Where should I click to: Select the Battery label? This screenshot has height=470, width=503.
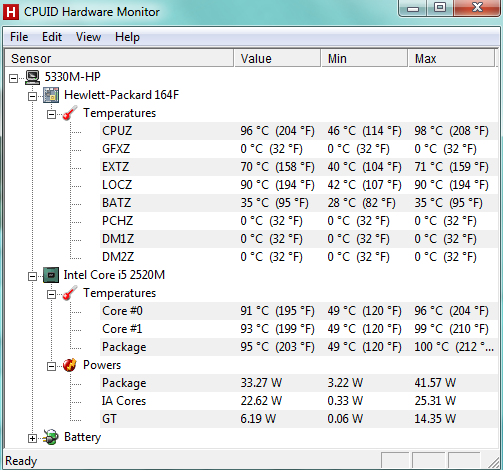[x=82, y=437]
